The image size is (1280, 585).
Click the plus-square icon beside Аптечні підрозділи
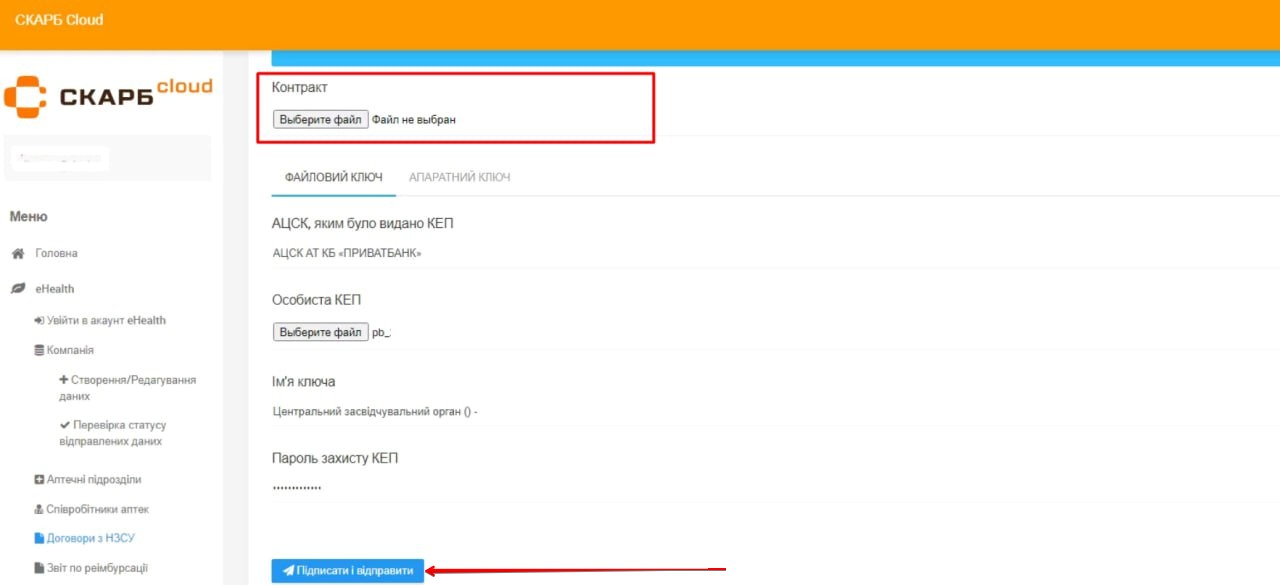coord(39,480)
